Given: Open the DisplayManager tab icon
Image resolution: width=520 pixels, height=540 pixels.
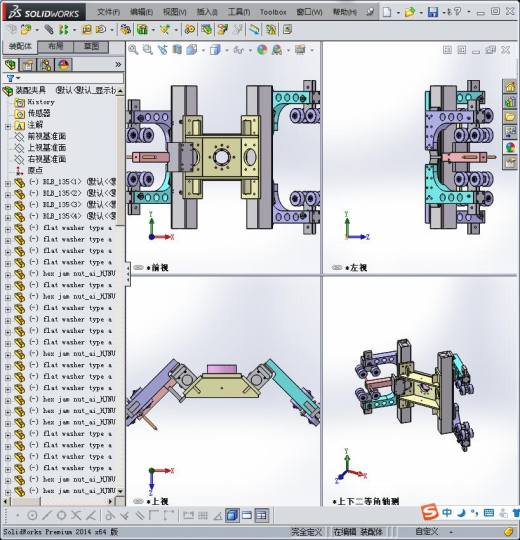Looking at the screenshot, I should [x=63, y=65].
